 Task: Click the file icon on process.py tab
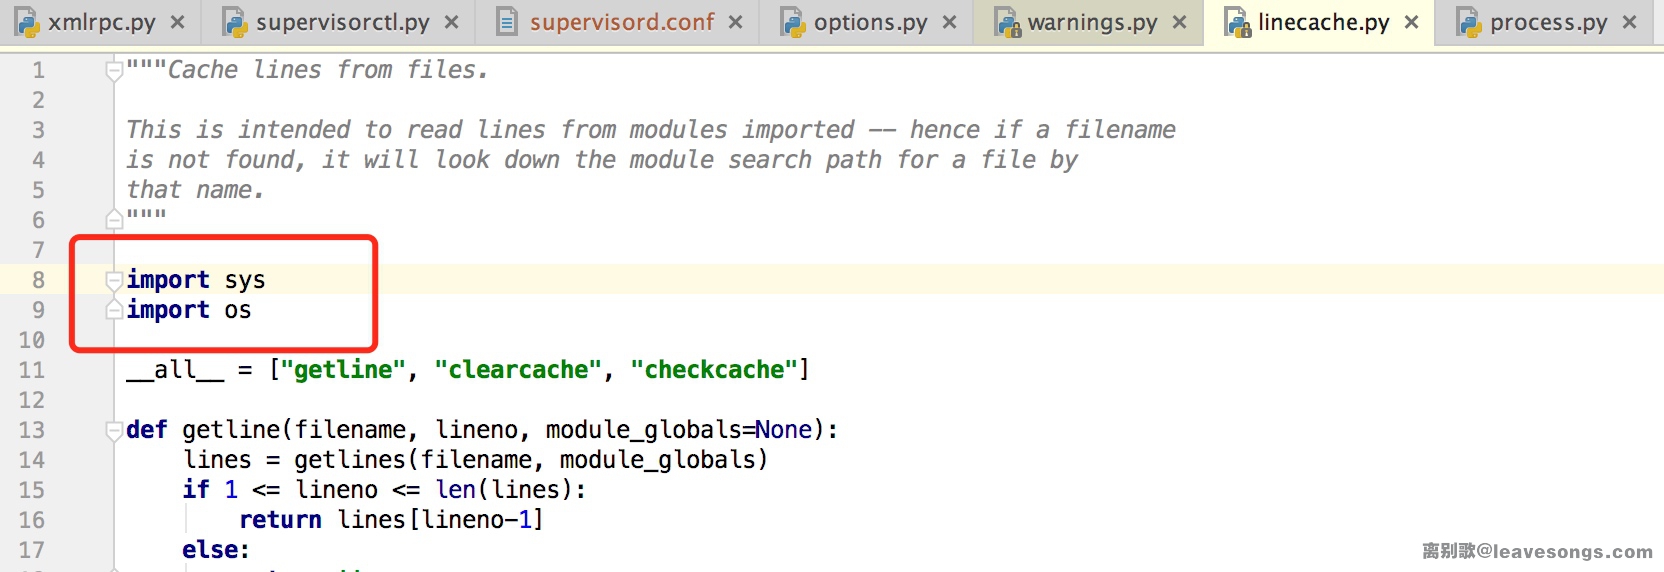pyautogui.click(x=1468, y=22)
